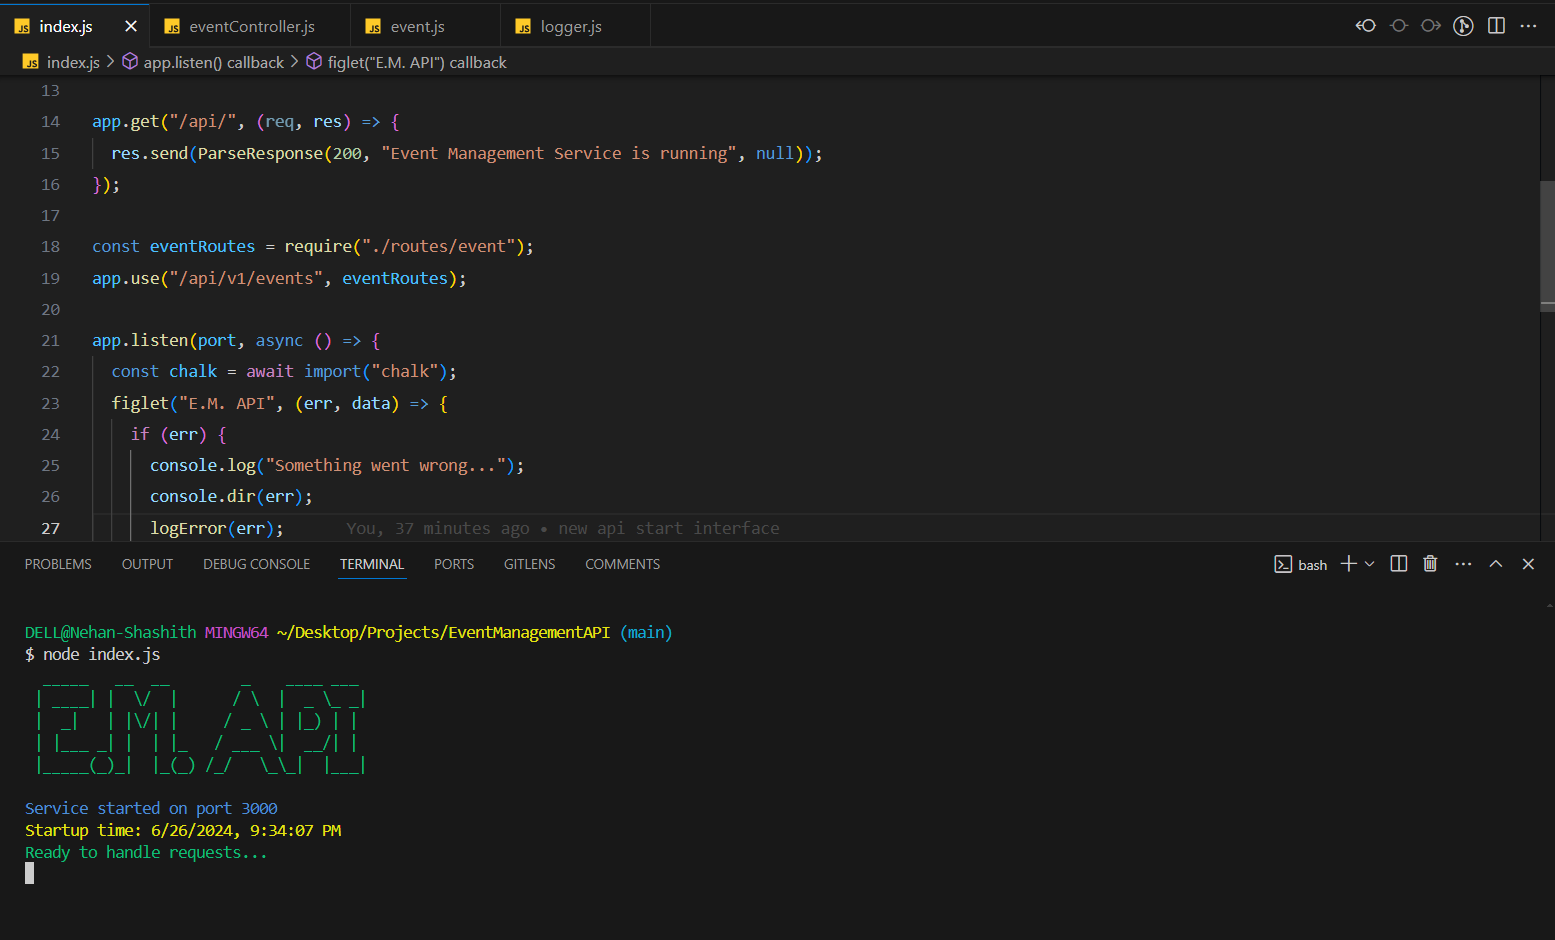Click line number 14 in the gutter

click(50, 122)
